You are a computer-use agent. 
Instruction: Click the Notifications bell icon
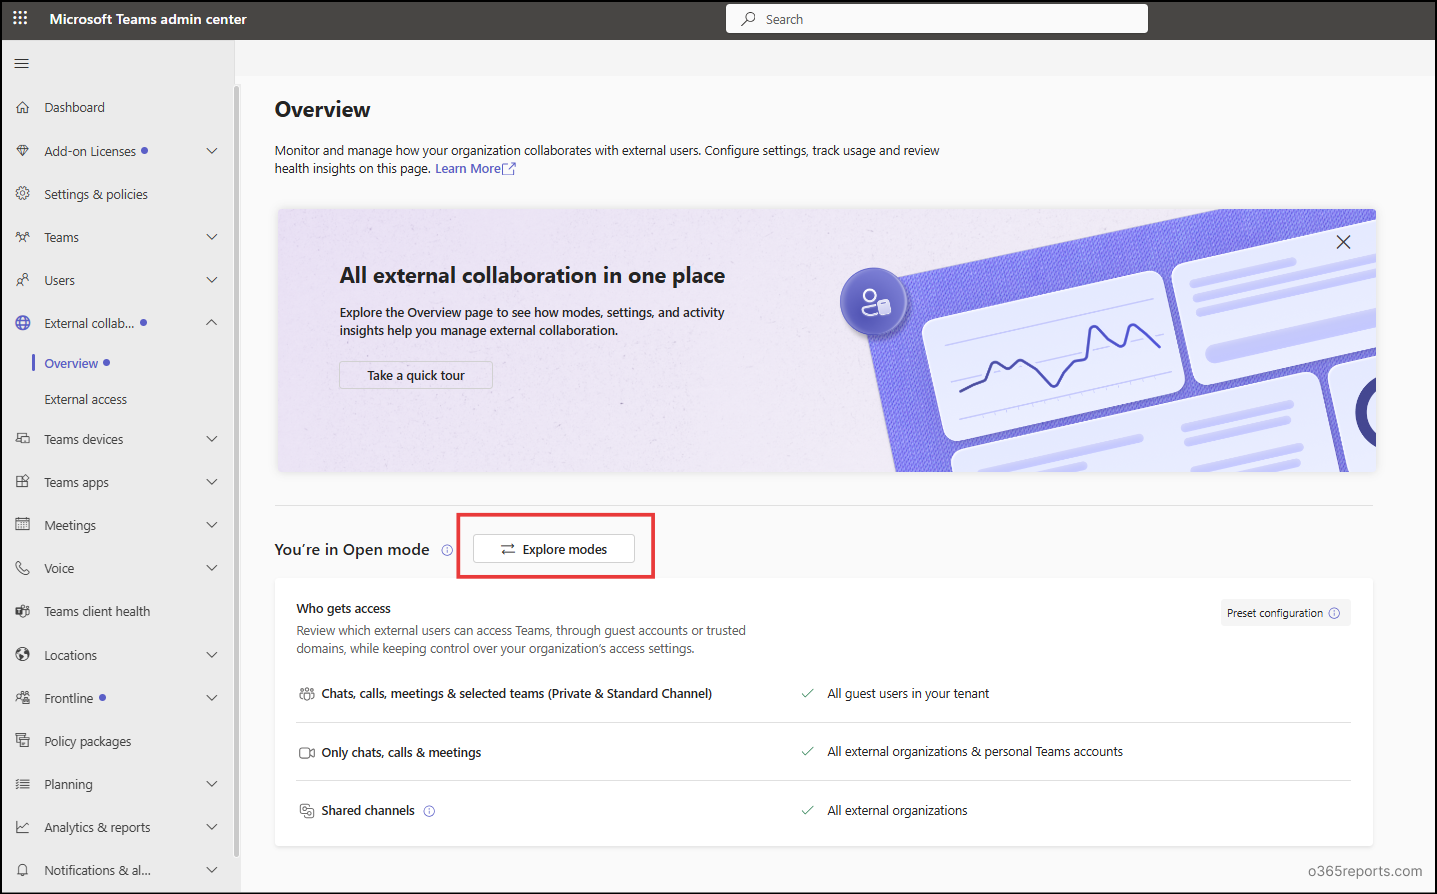click(x=23, y=870)
